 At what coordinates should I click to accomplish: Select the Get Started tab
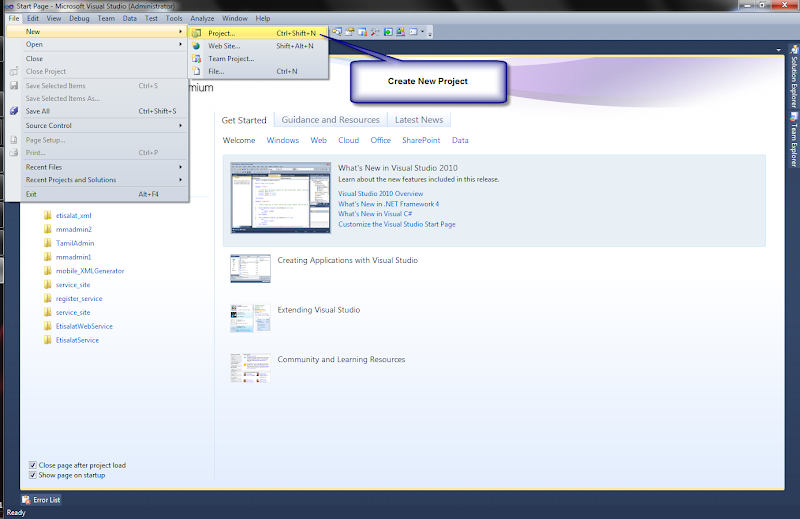point(244,120)
